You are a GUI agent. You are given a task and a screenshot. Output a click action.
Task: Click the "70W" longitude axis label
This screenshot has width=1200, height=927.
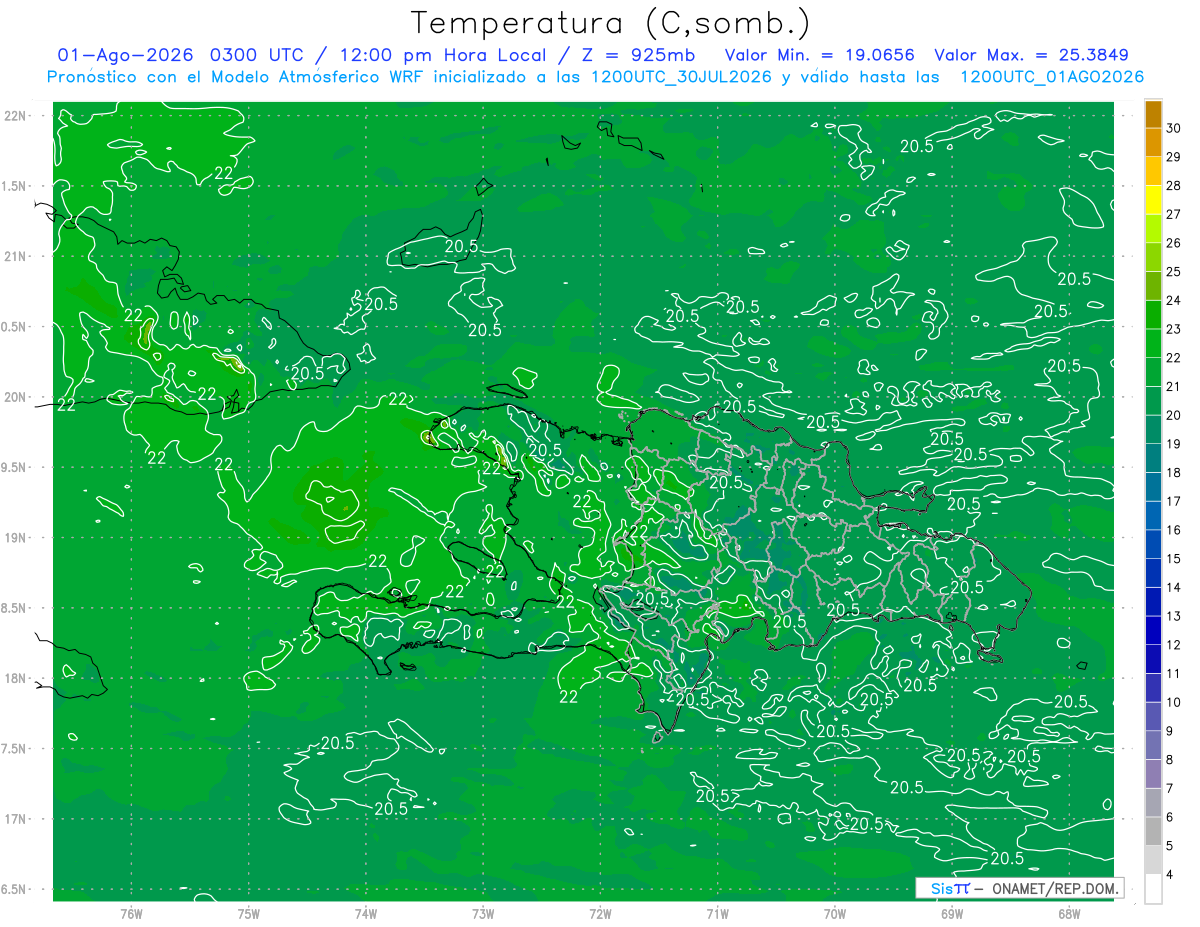pos(835,913)
